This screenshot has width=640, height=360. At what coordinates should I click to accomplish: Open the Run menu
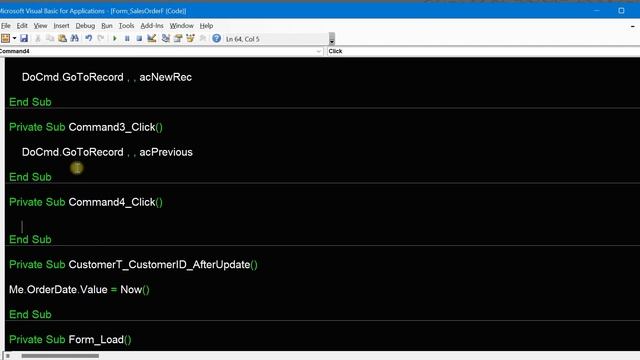(107, 25)
